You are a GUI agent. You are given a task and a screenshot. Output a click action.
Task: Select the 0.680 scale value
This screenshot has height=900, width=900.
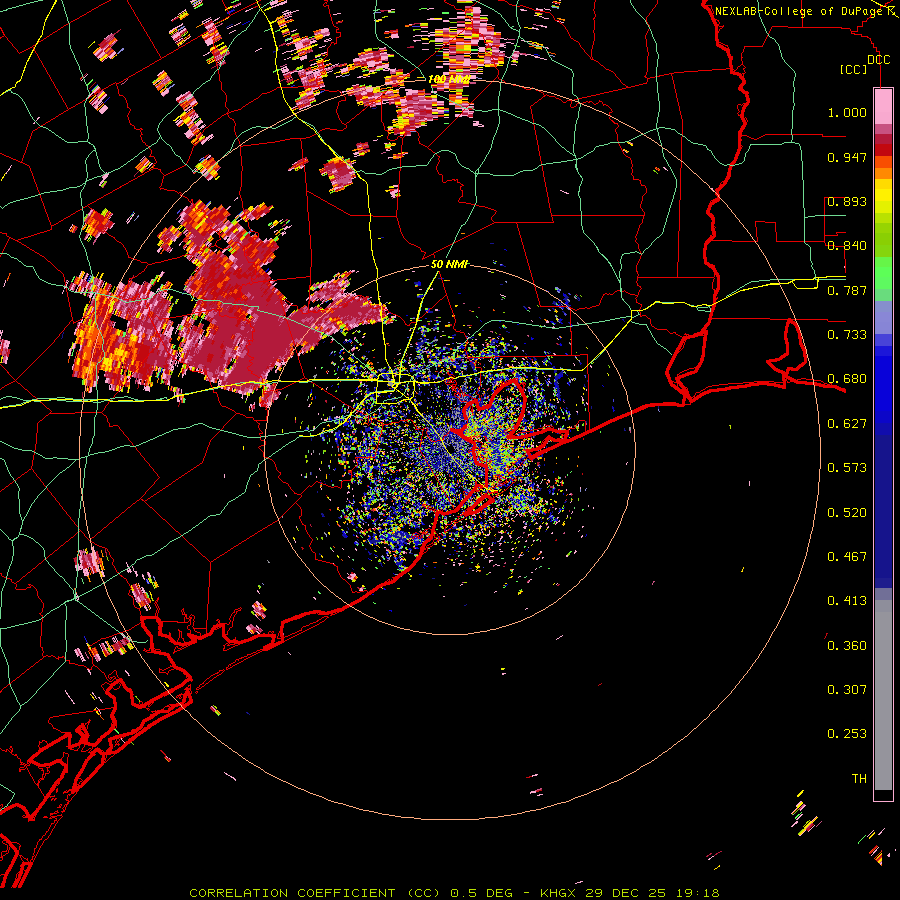tap(847, 379)
